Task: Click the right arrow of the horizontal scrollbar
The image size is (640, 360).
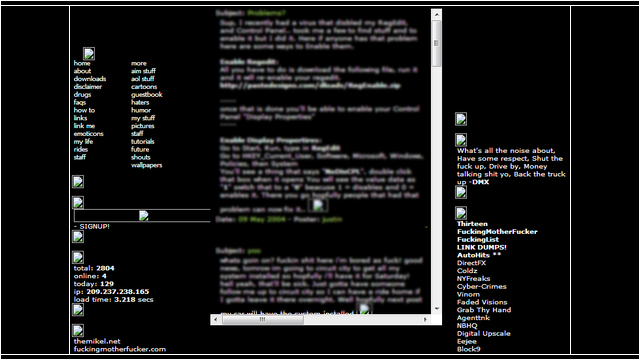Action: pyautogui.click(x=425, y=320)
